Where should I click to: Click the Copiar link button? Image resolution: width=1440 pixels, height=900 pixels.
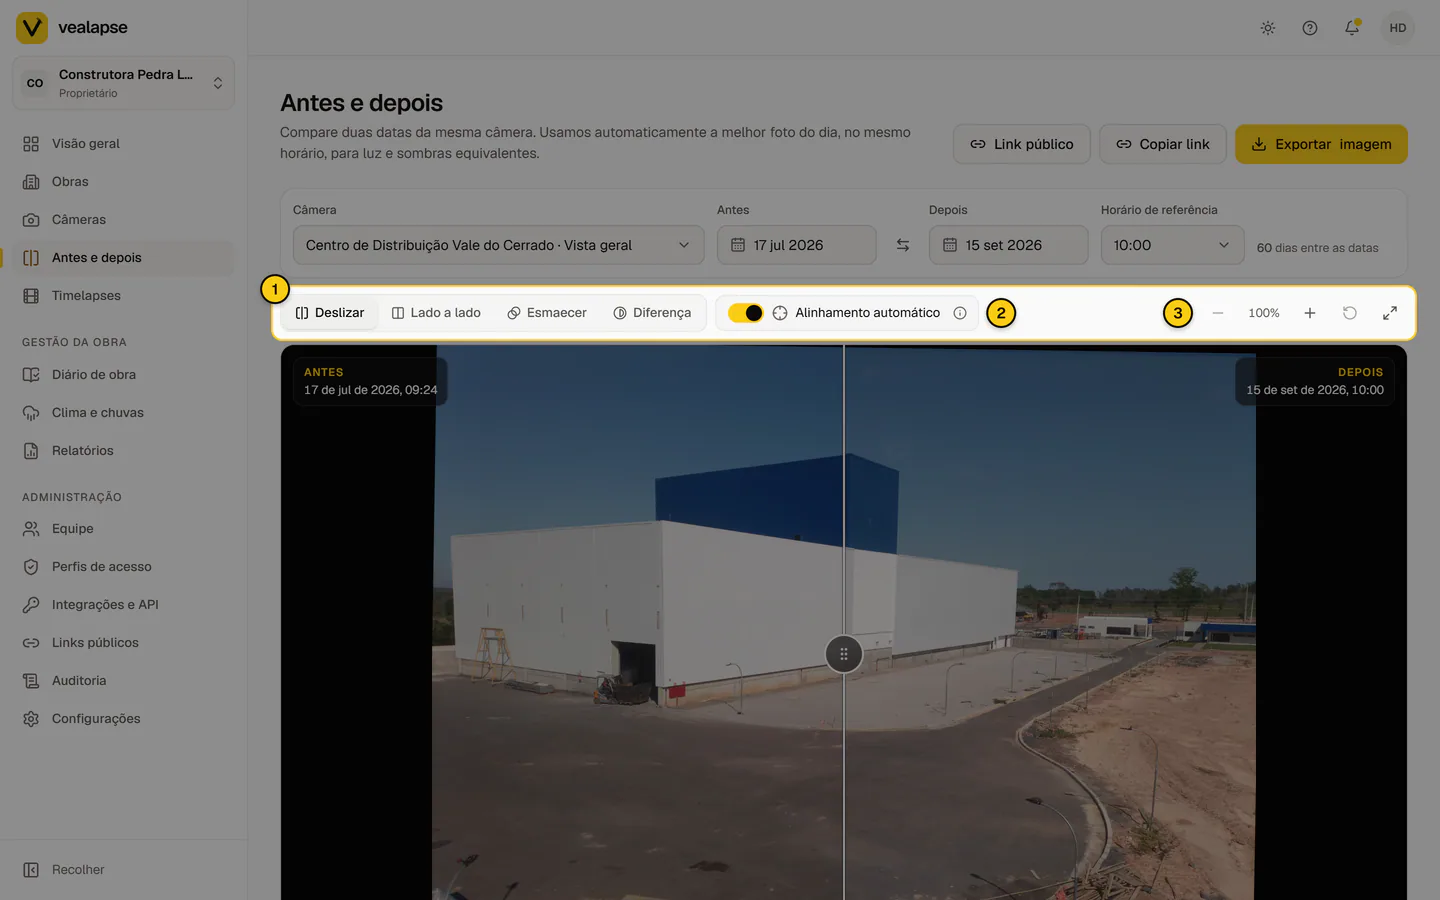[1162, 144]
